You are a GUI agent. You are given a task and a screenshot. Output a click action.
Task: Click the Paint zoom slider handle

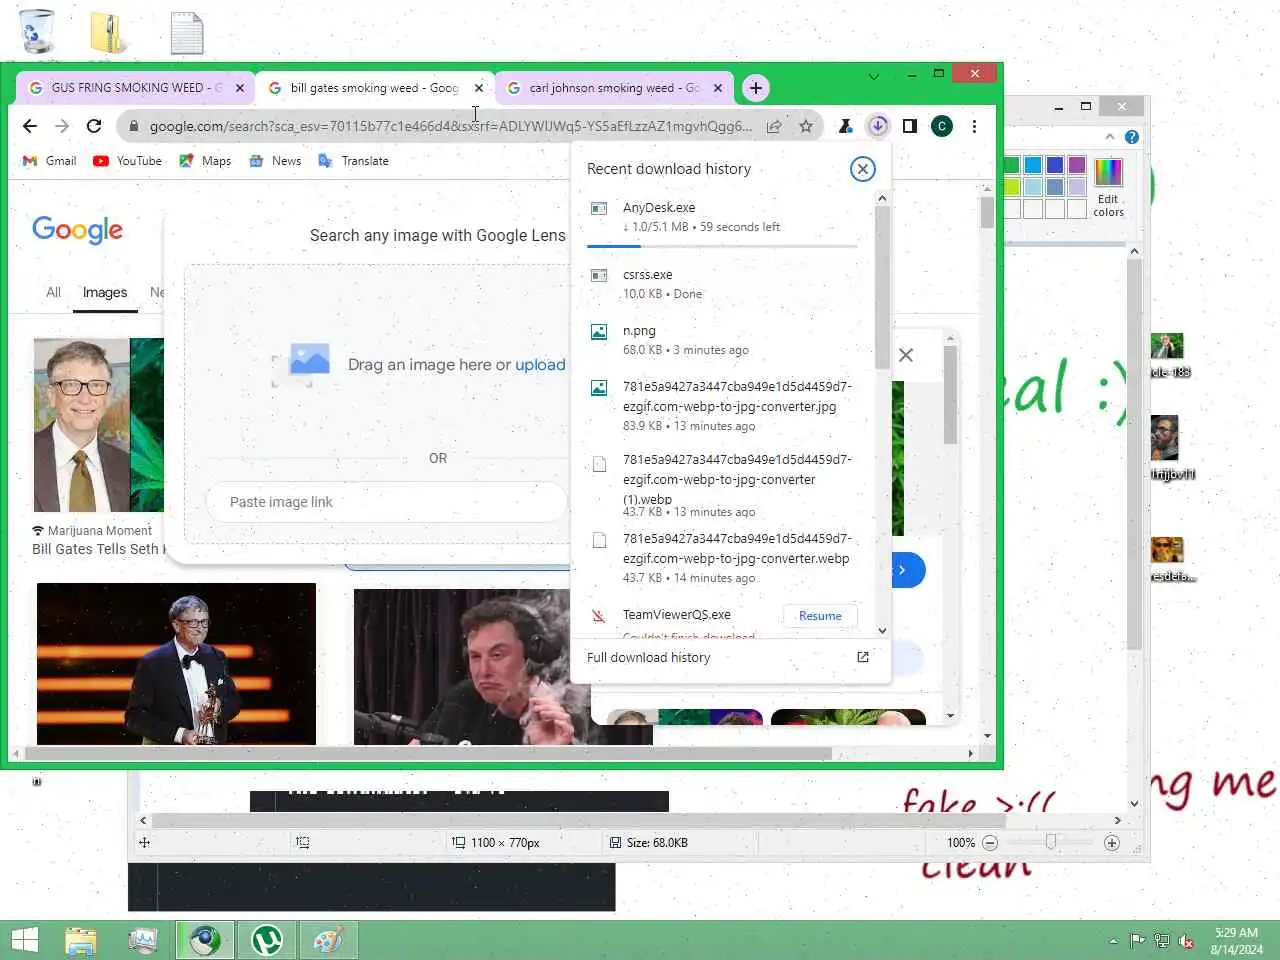1050,843
